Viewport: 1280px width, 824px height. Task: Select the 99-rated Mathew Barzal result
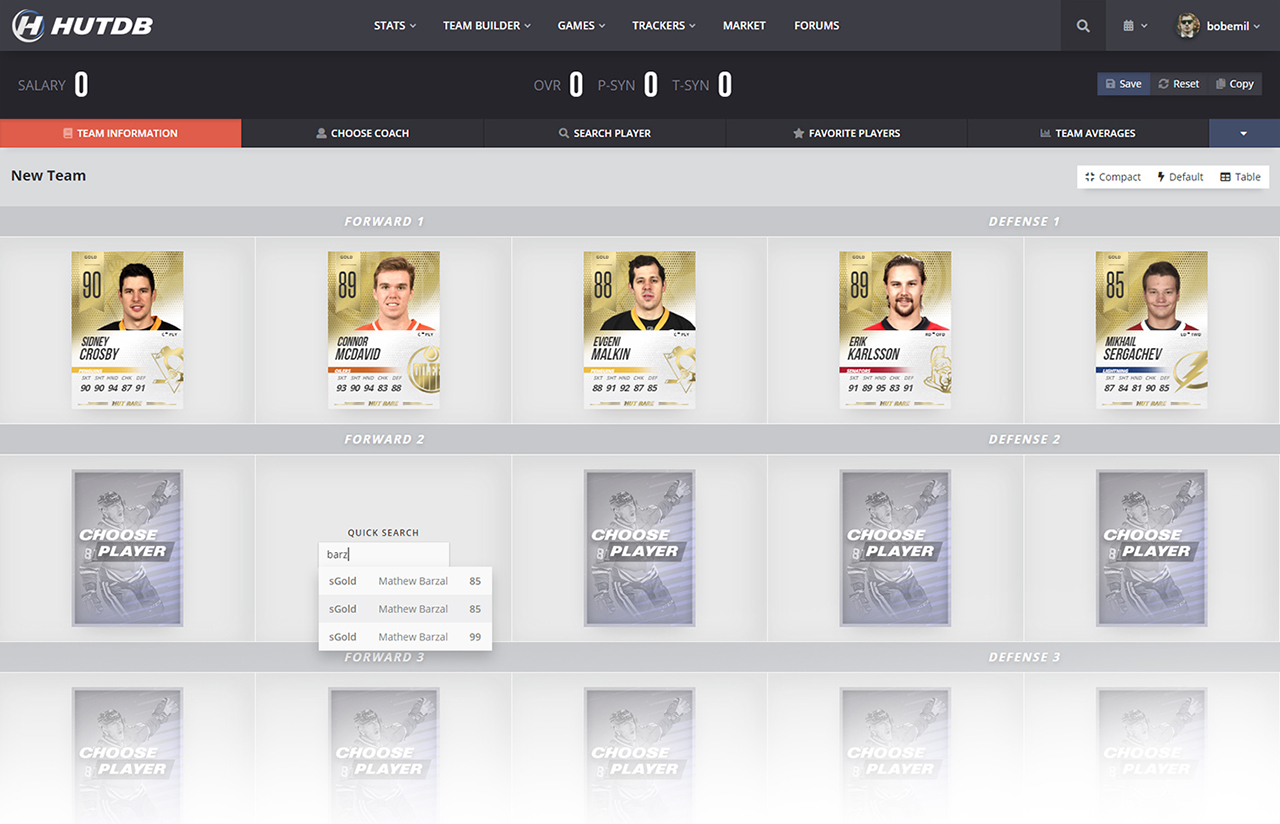[x=405, y=637]
